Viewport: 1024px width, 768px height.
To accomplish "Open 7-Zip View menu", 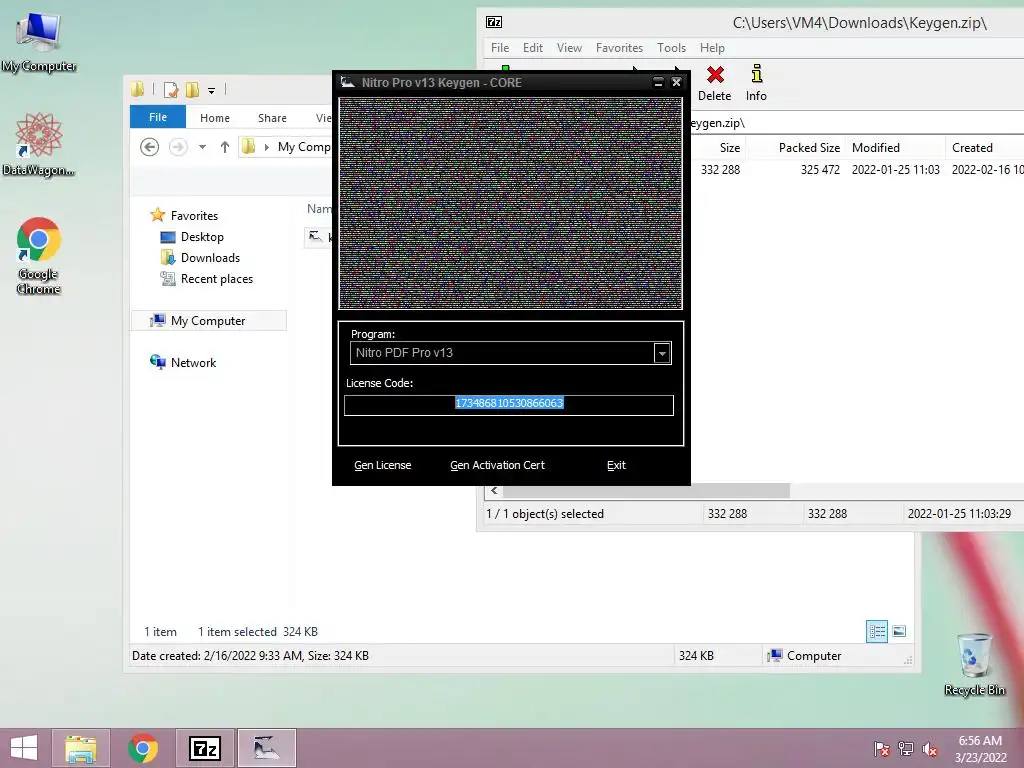I will (569, 48).
